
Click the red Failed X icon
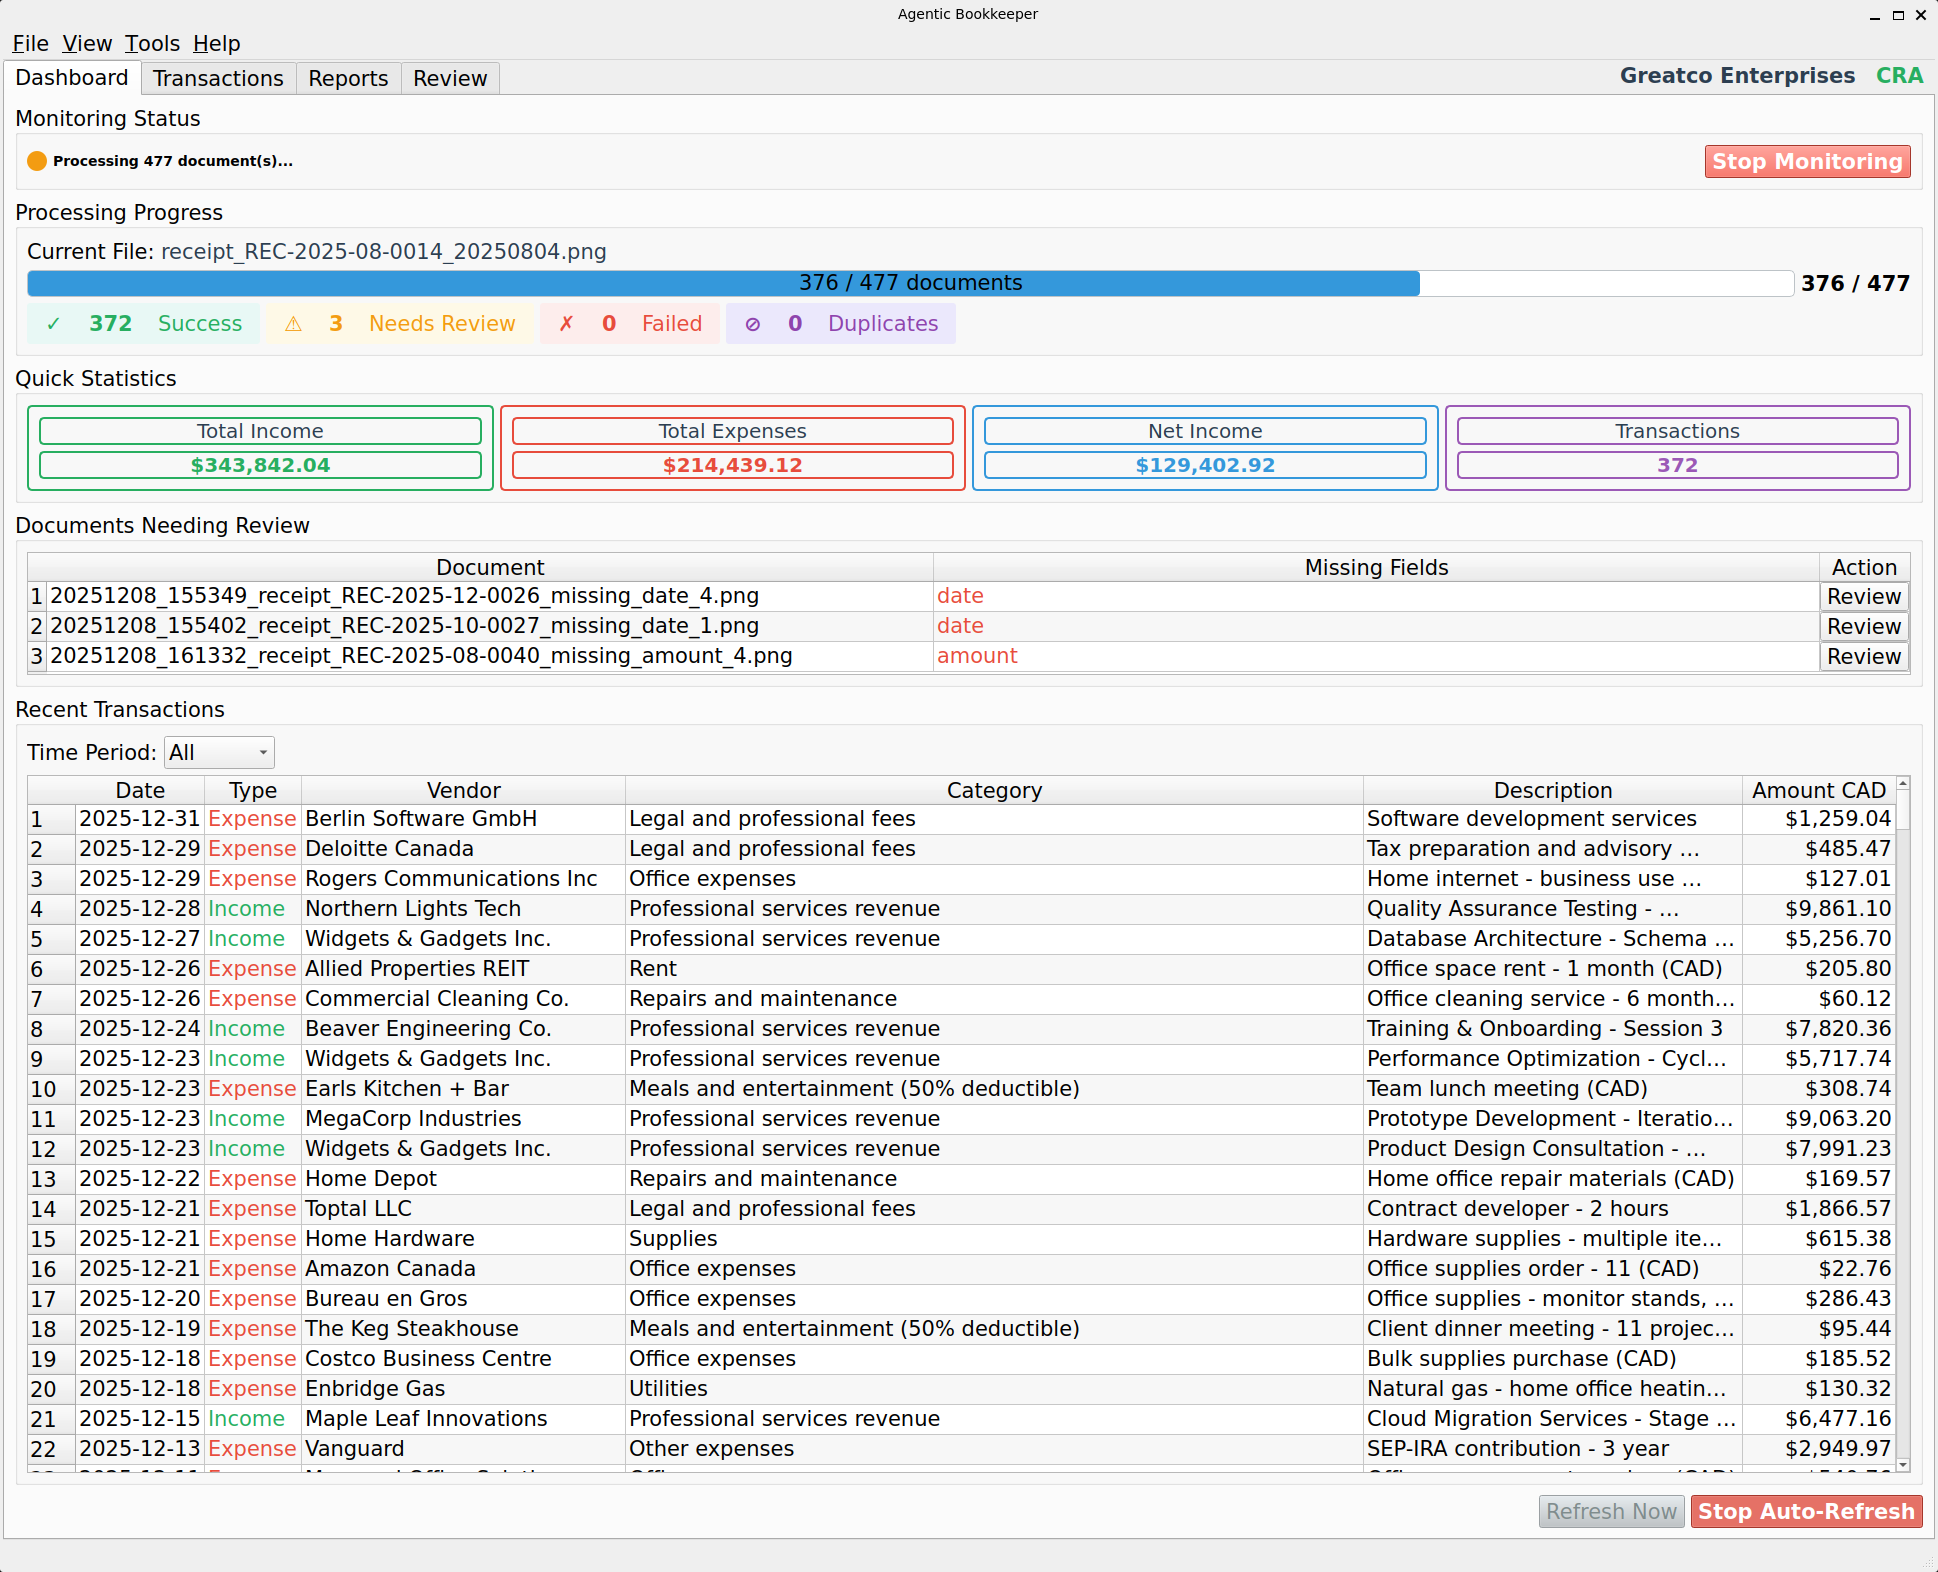(566, 323)
